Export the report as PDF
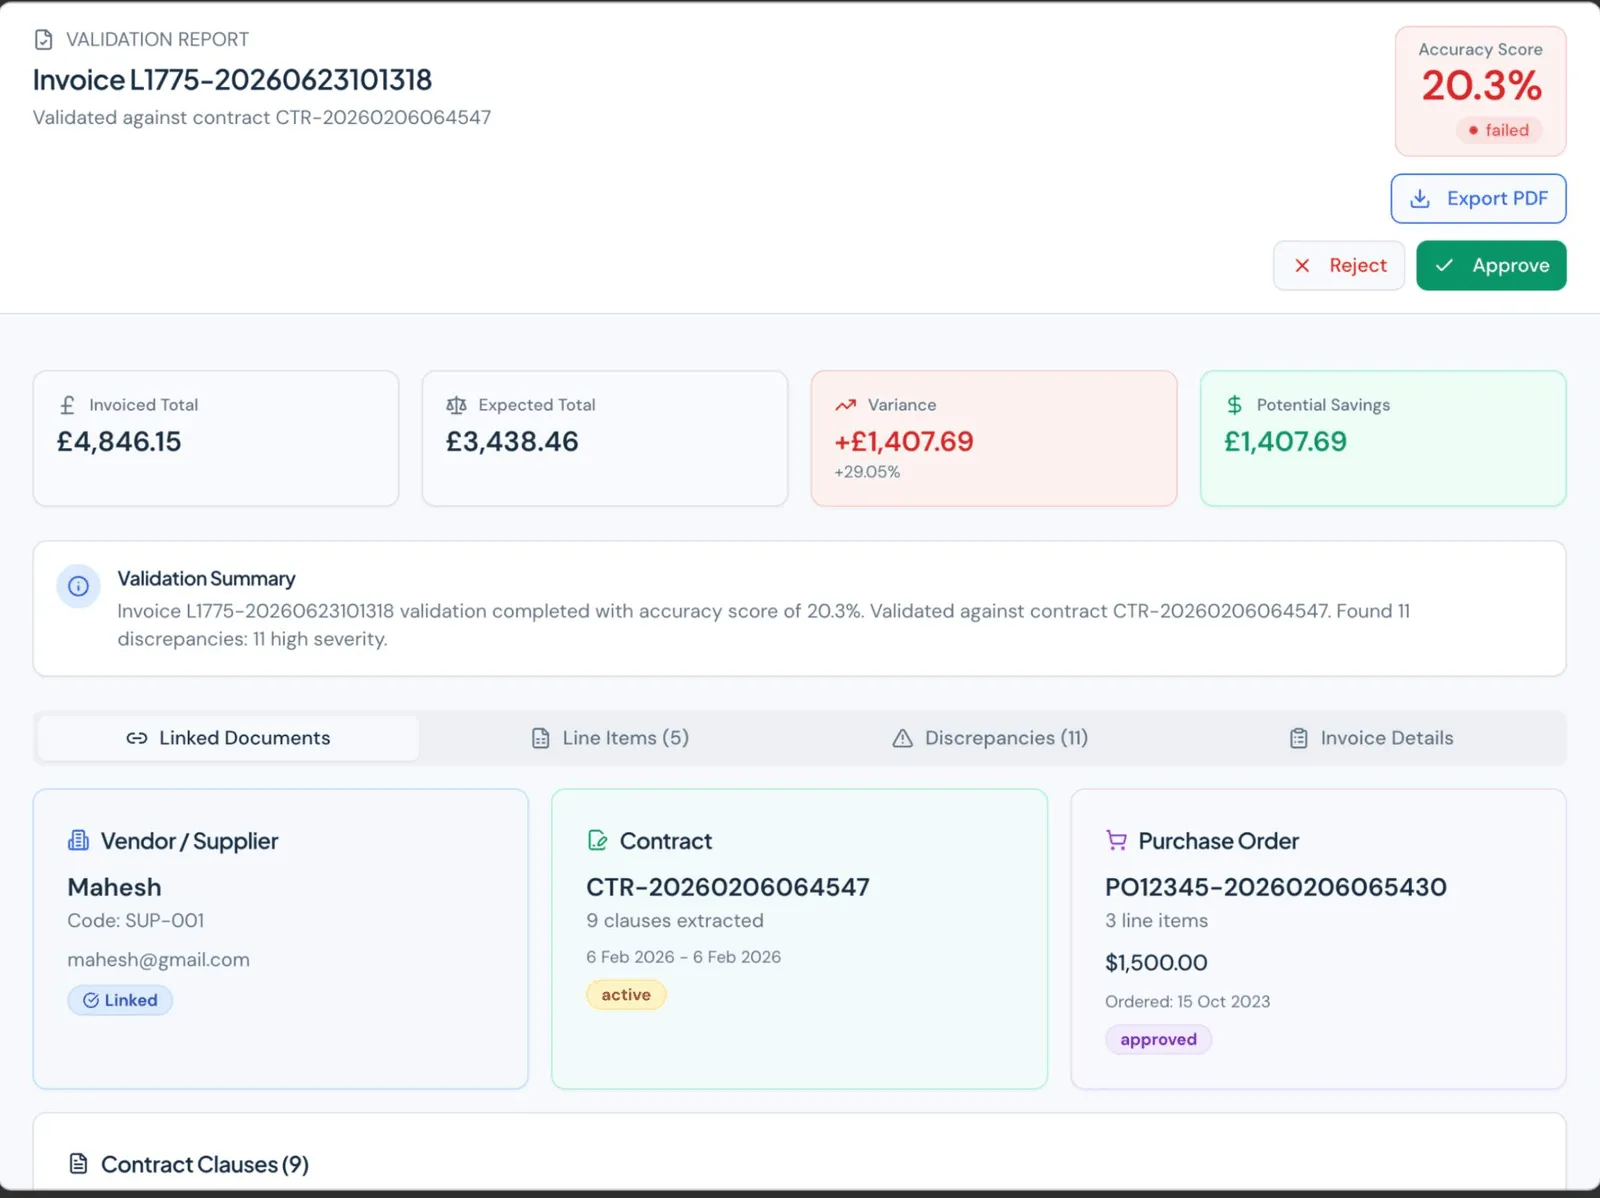 1478,199
